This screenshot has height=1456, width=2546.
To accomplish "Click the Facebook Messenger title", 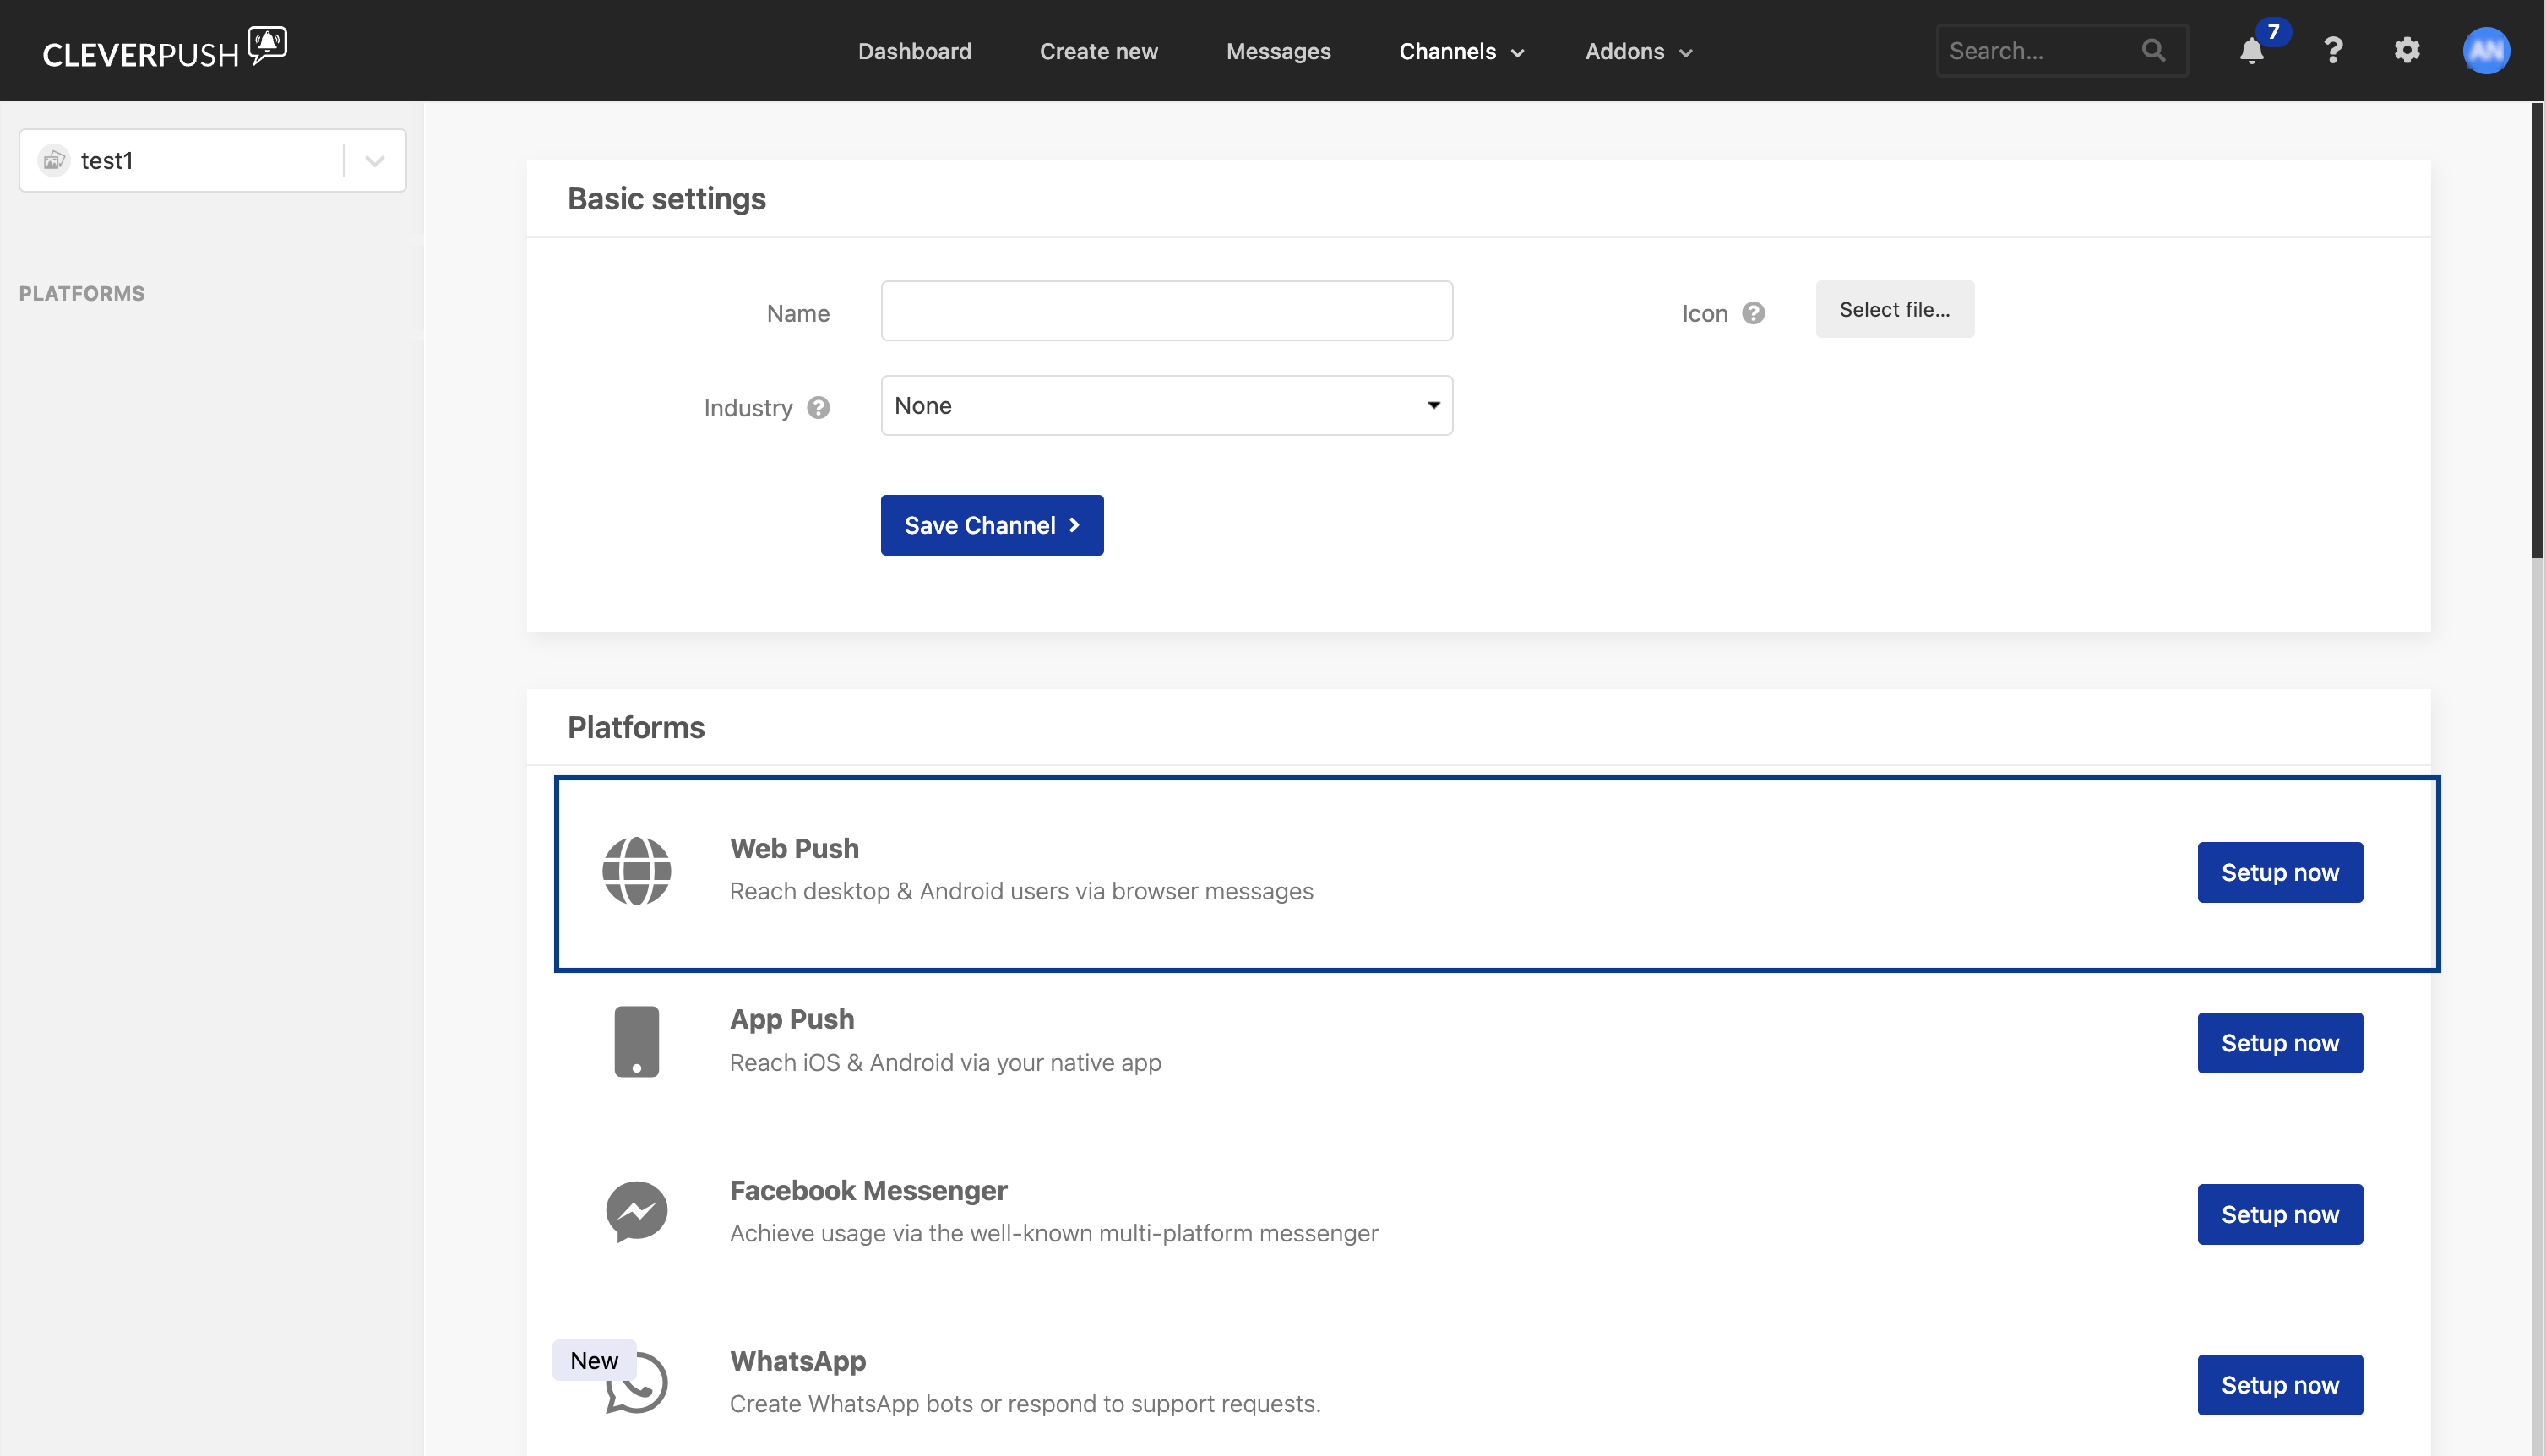I will pyautogui.click(x=868, y=1190).
